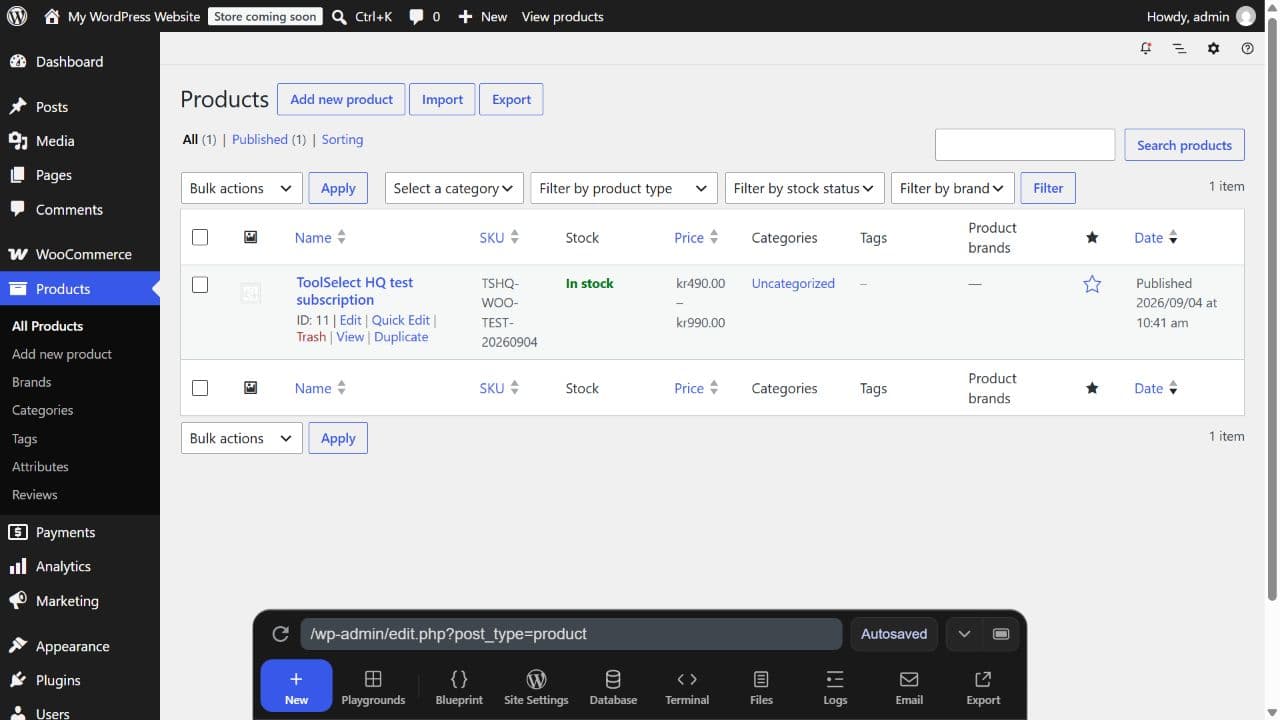Sort products by the Price column header

click(696, 237)
